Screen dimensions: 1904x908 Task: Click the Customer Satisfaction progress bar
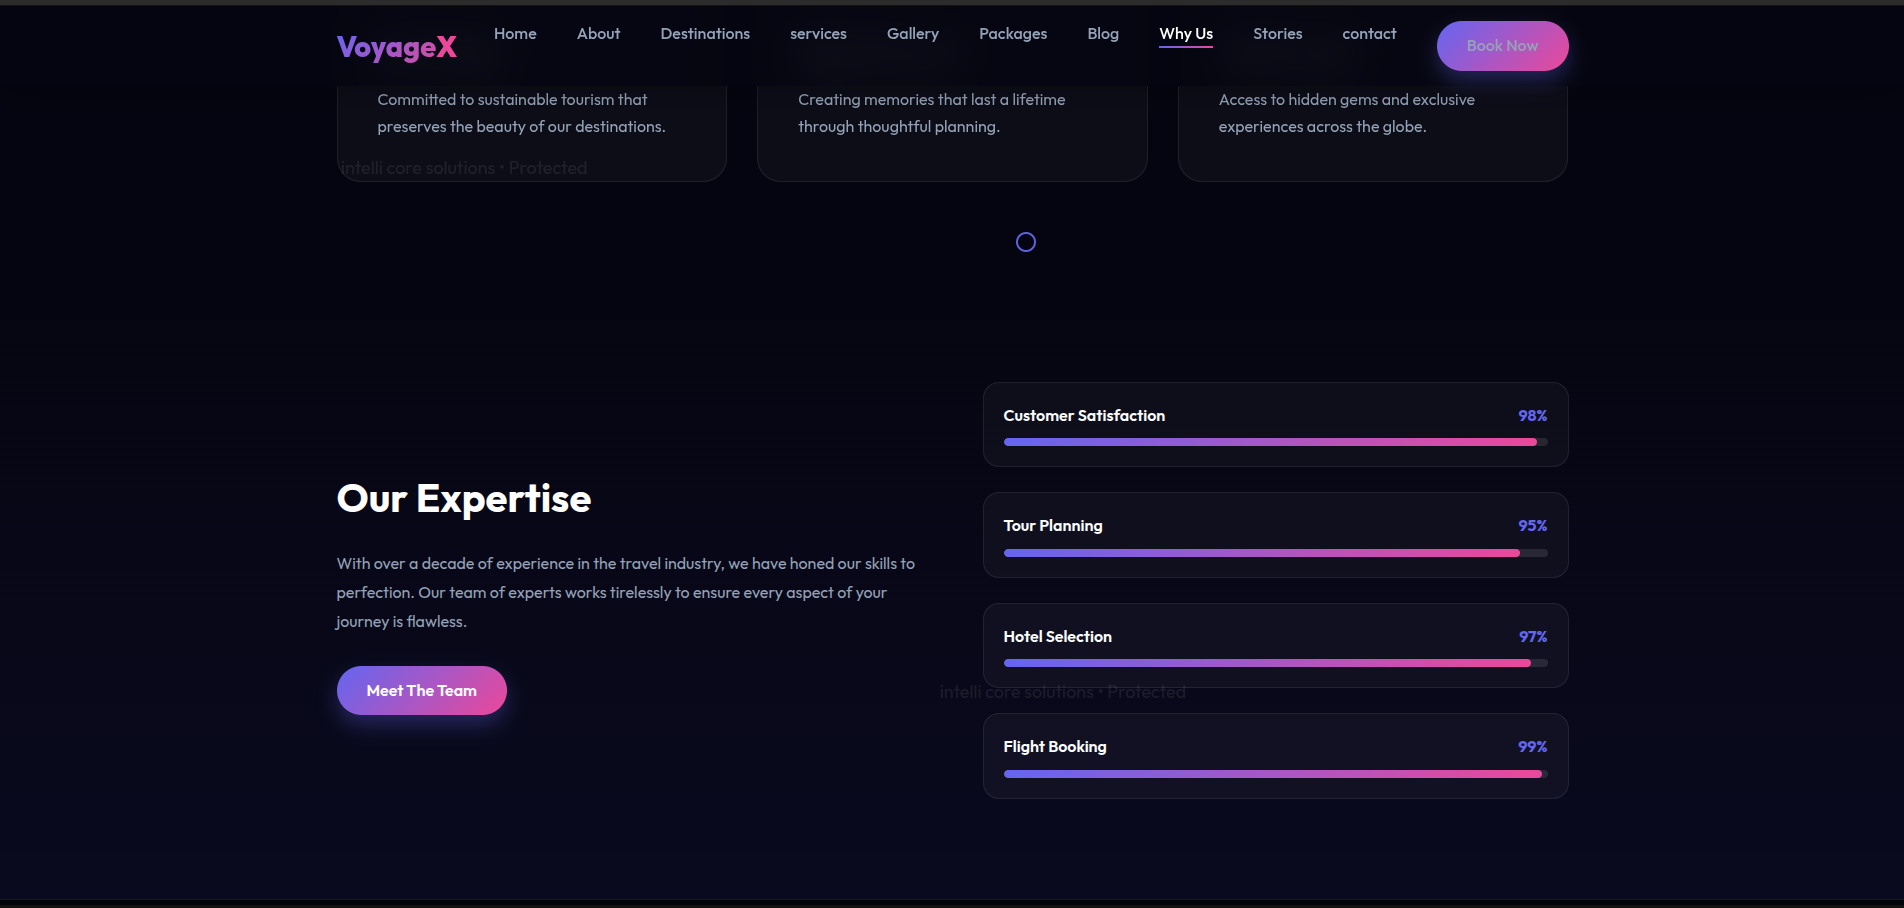[1275, 442]
